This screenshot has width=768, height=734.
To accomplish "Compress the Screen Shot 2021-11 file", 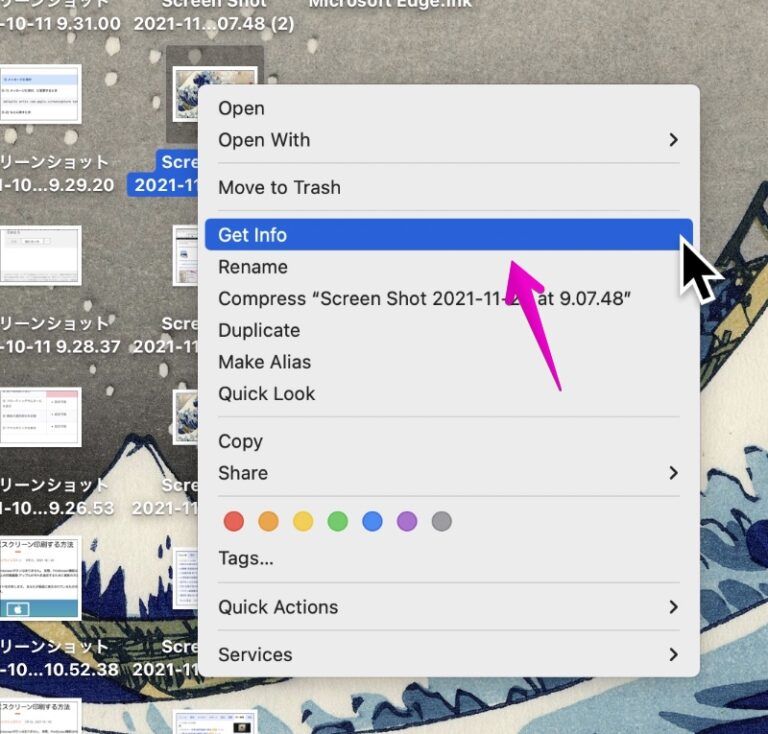I will pos(448,299).
